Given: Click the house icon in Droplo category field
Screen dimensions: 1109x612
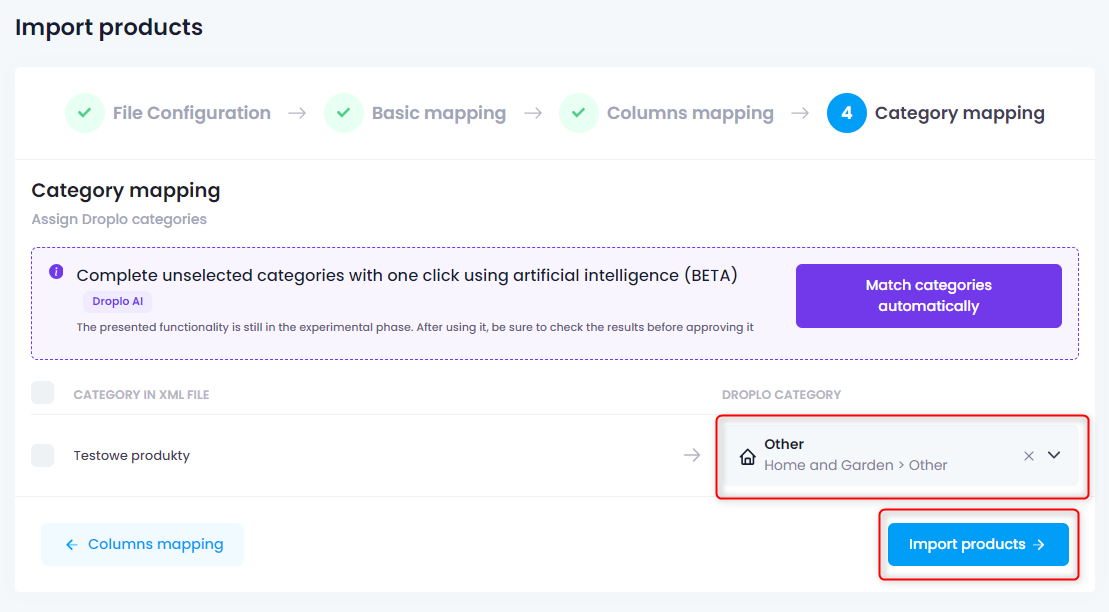Looking at the screenshot, I should click(748, 456).
